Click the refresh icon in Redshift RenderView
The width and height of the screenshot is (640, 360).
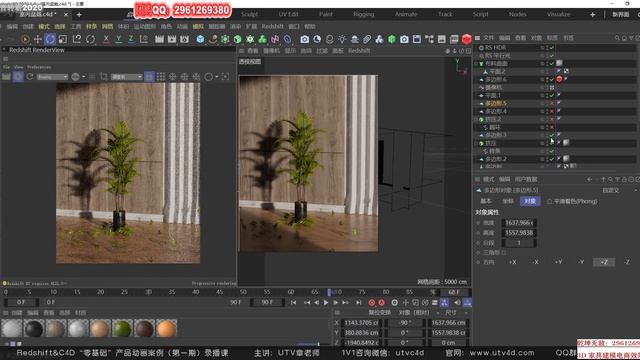pos(29,77)
